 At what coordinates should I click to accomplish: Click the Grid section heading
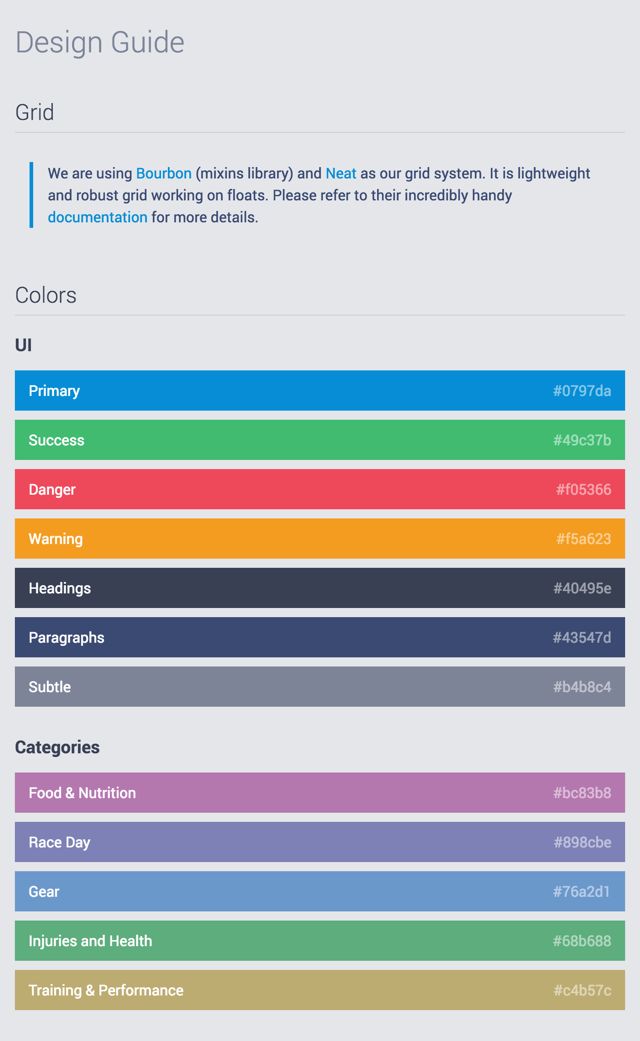click(x=34, y=113)
